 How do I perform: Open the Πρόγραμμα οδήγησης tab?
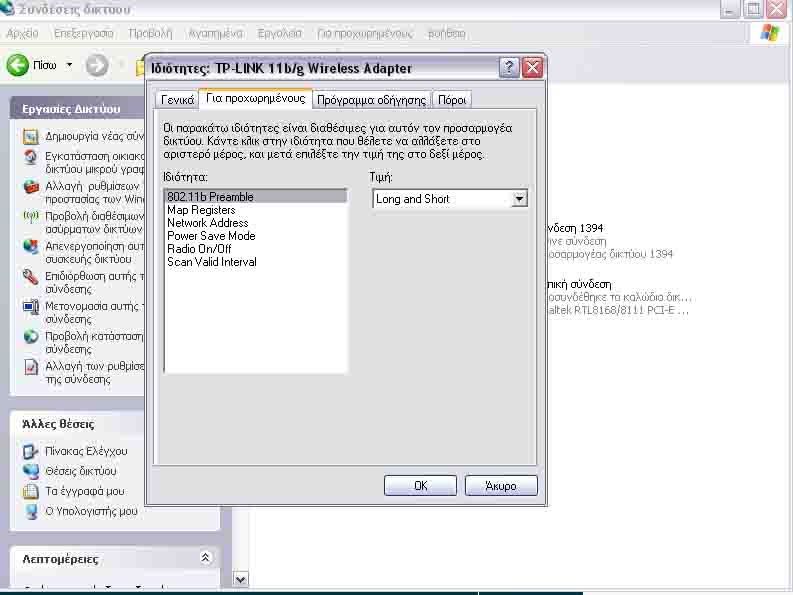tap(371, 100)
